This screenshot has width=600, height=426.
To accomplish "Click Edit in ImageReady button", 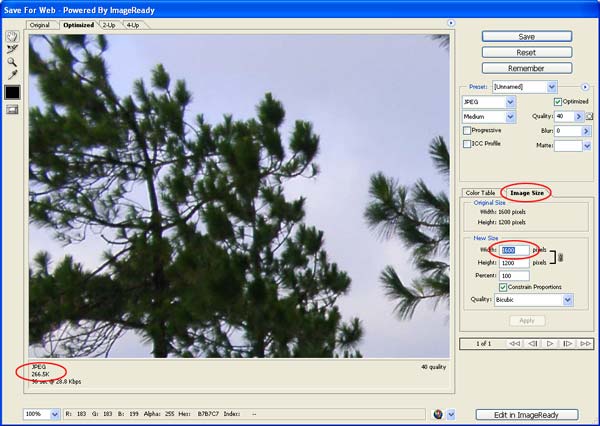I will 526,414.
